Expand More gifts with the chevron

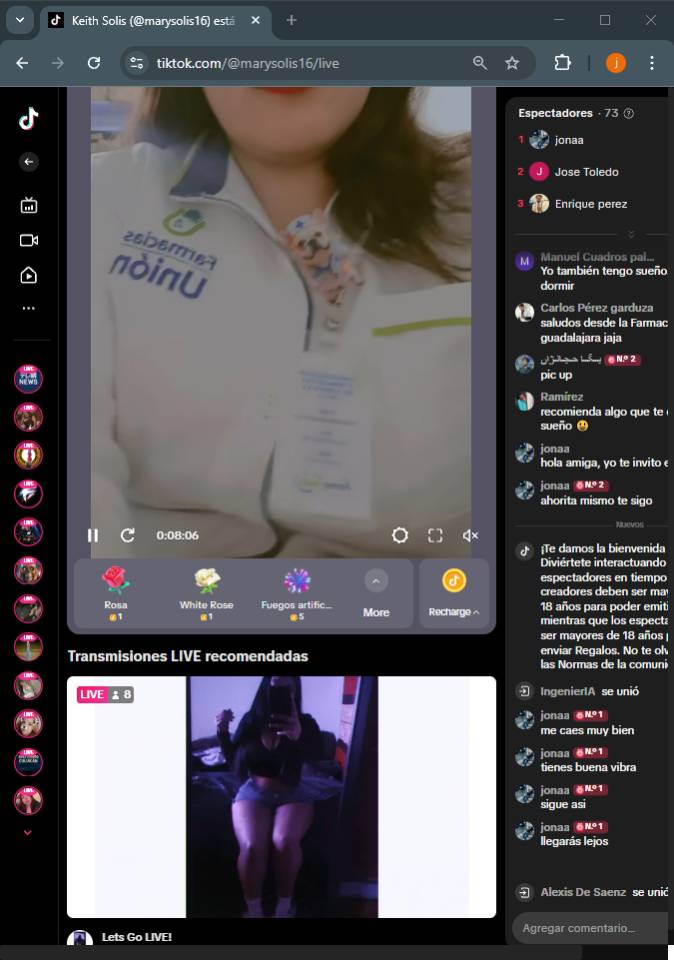[376, 581]
